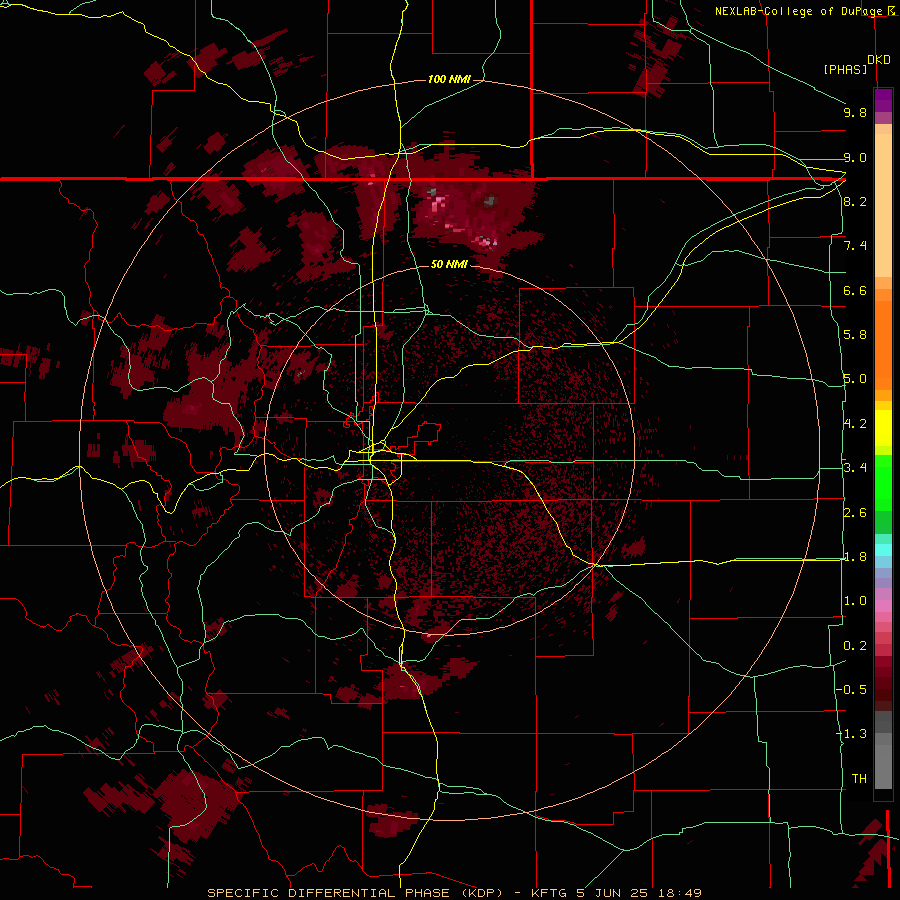
Task: Select the bright green band on the color bar
Action: tap(883, 482)
